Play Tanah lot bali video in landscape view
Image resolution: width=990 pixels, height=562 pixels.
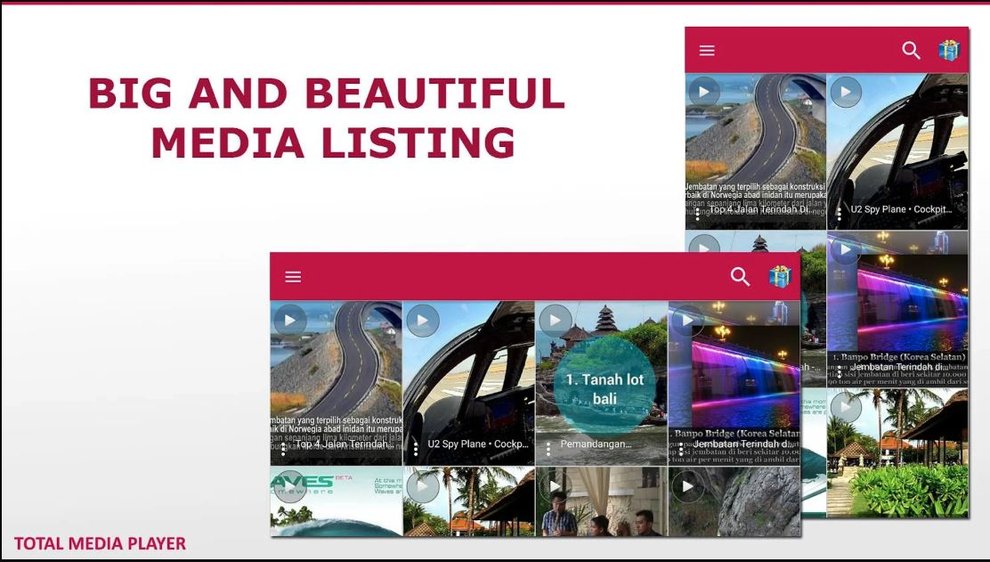555,321
